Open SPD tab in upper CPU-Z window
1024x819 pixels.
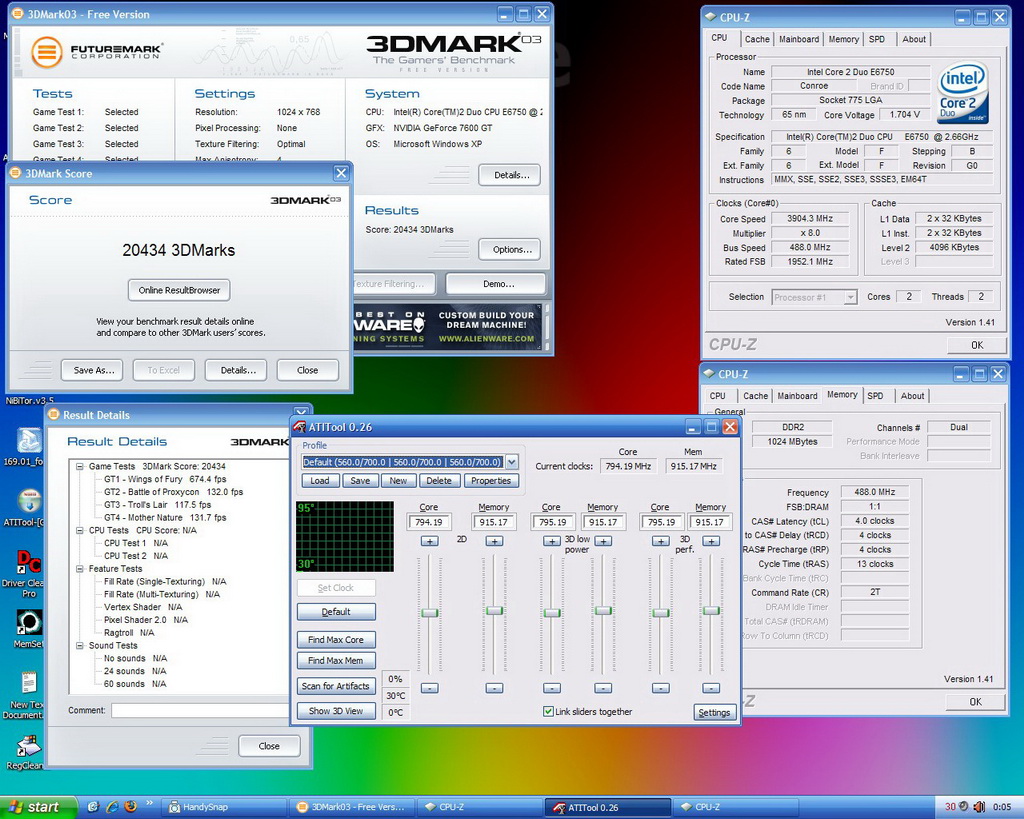(877, 39)
